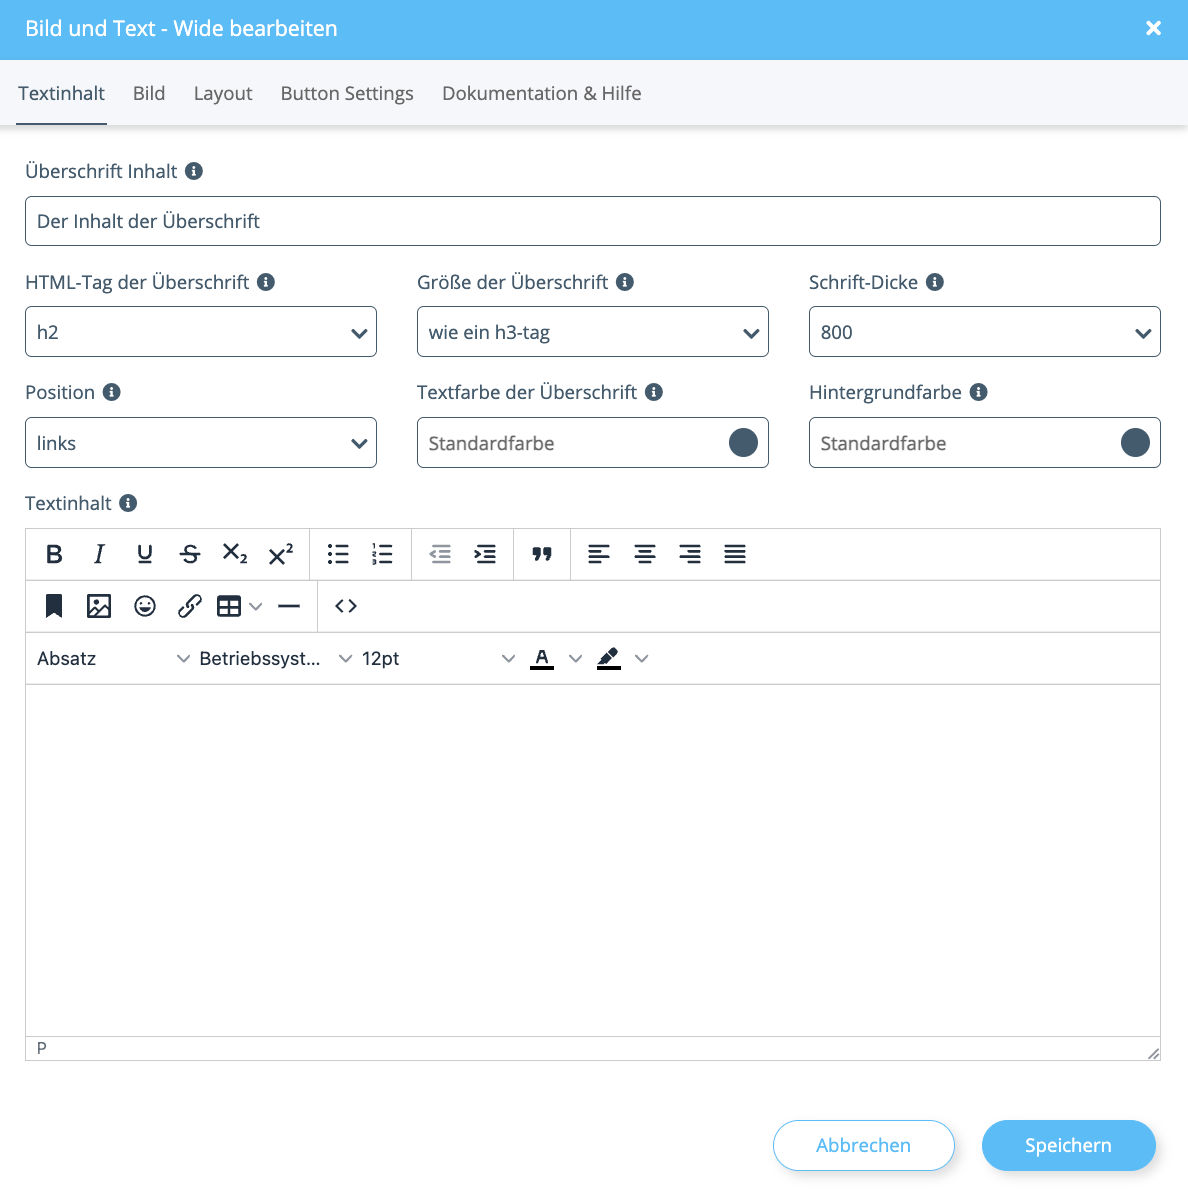The image size is (1188, 1202).
Task: Underline the selected text
Action: tap(145, 554)
